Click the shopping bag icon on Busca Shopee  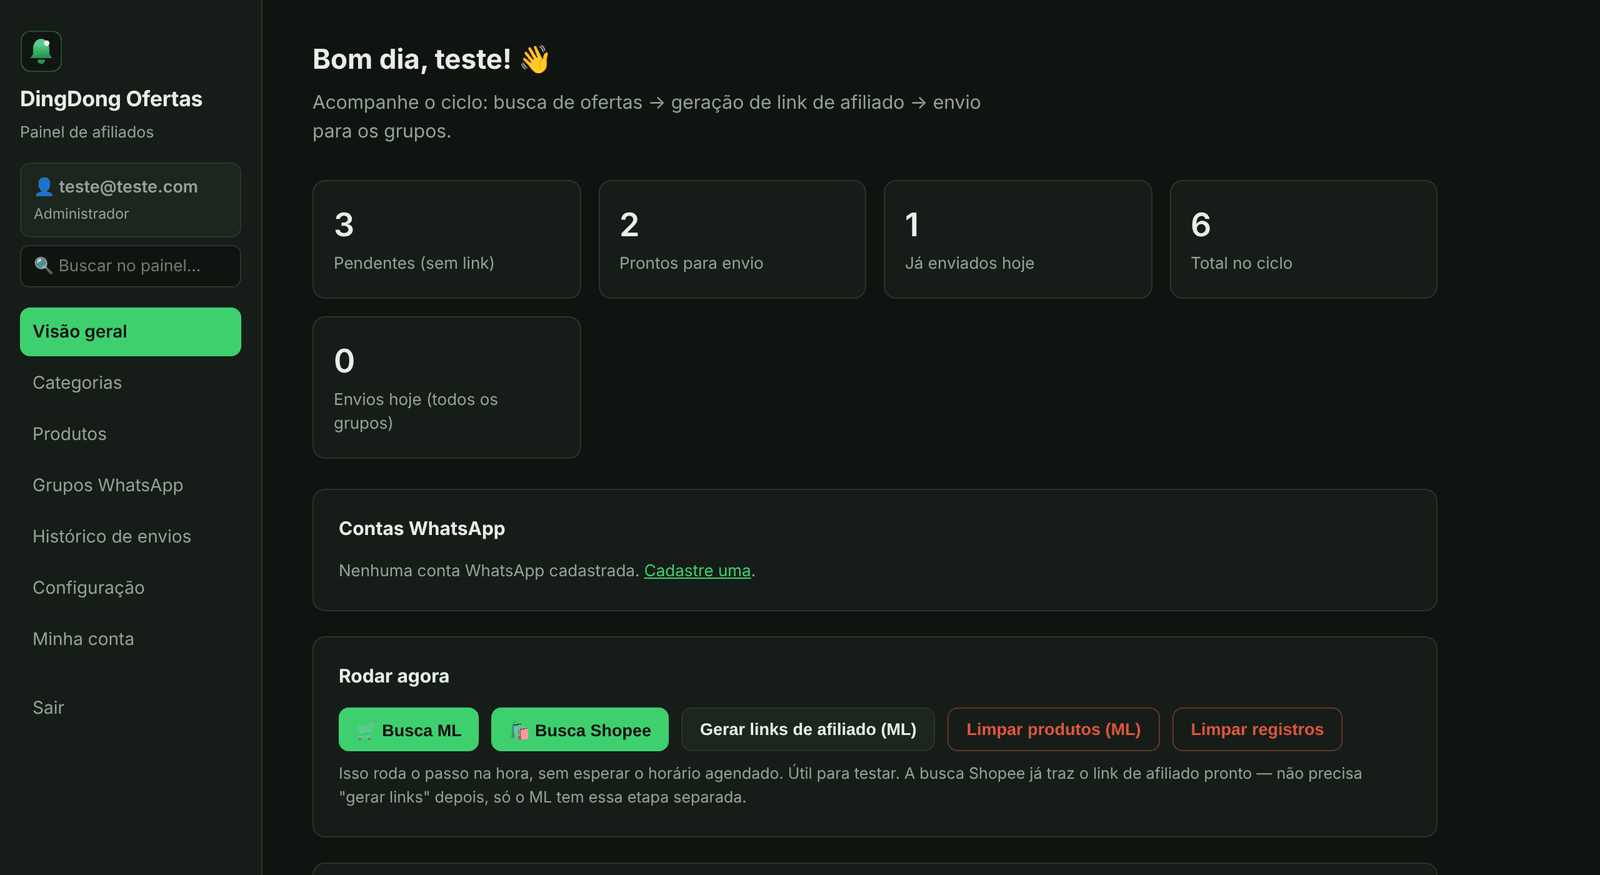(x=519, y=731)
